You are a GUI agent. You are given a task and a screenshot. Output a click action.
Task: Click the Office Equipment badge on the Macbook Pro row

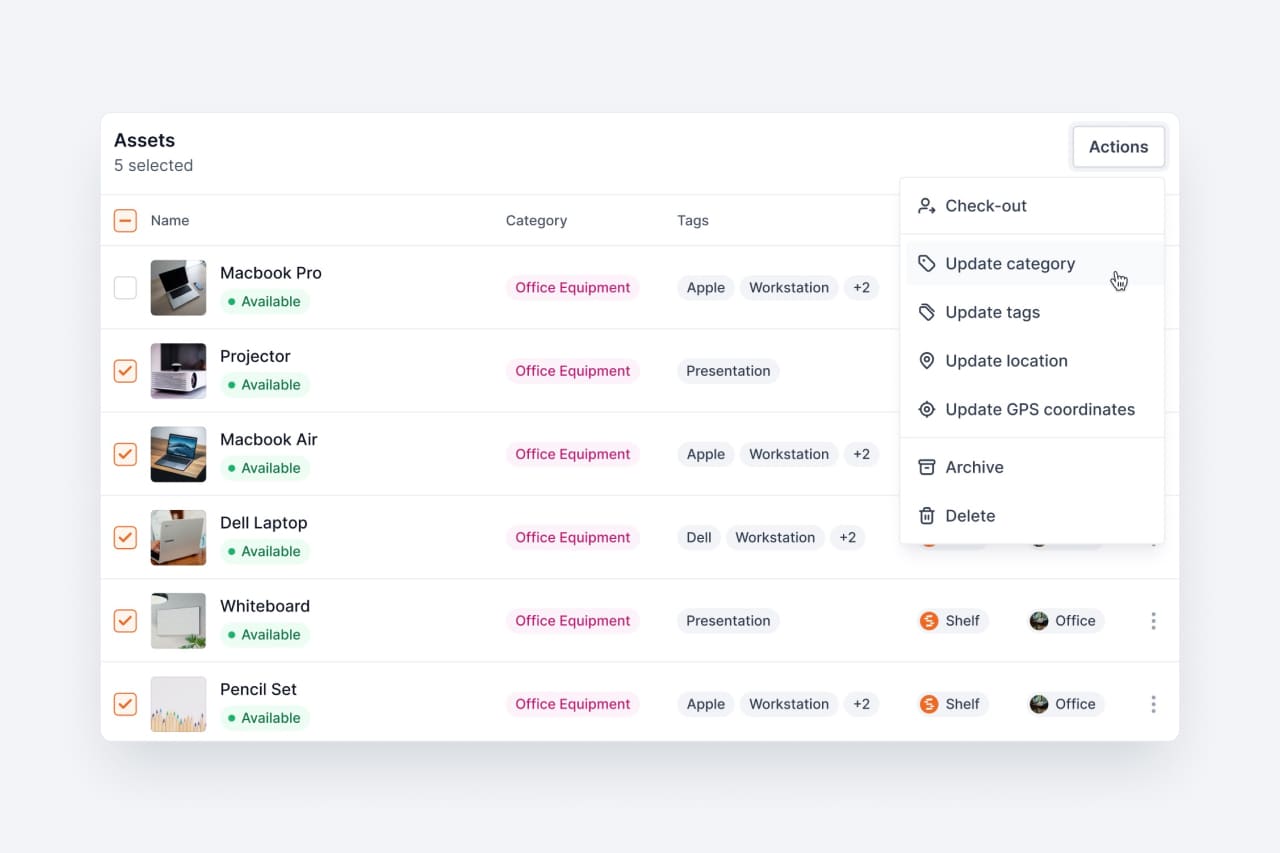coord(572,287)
